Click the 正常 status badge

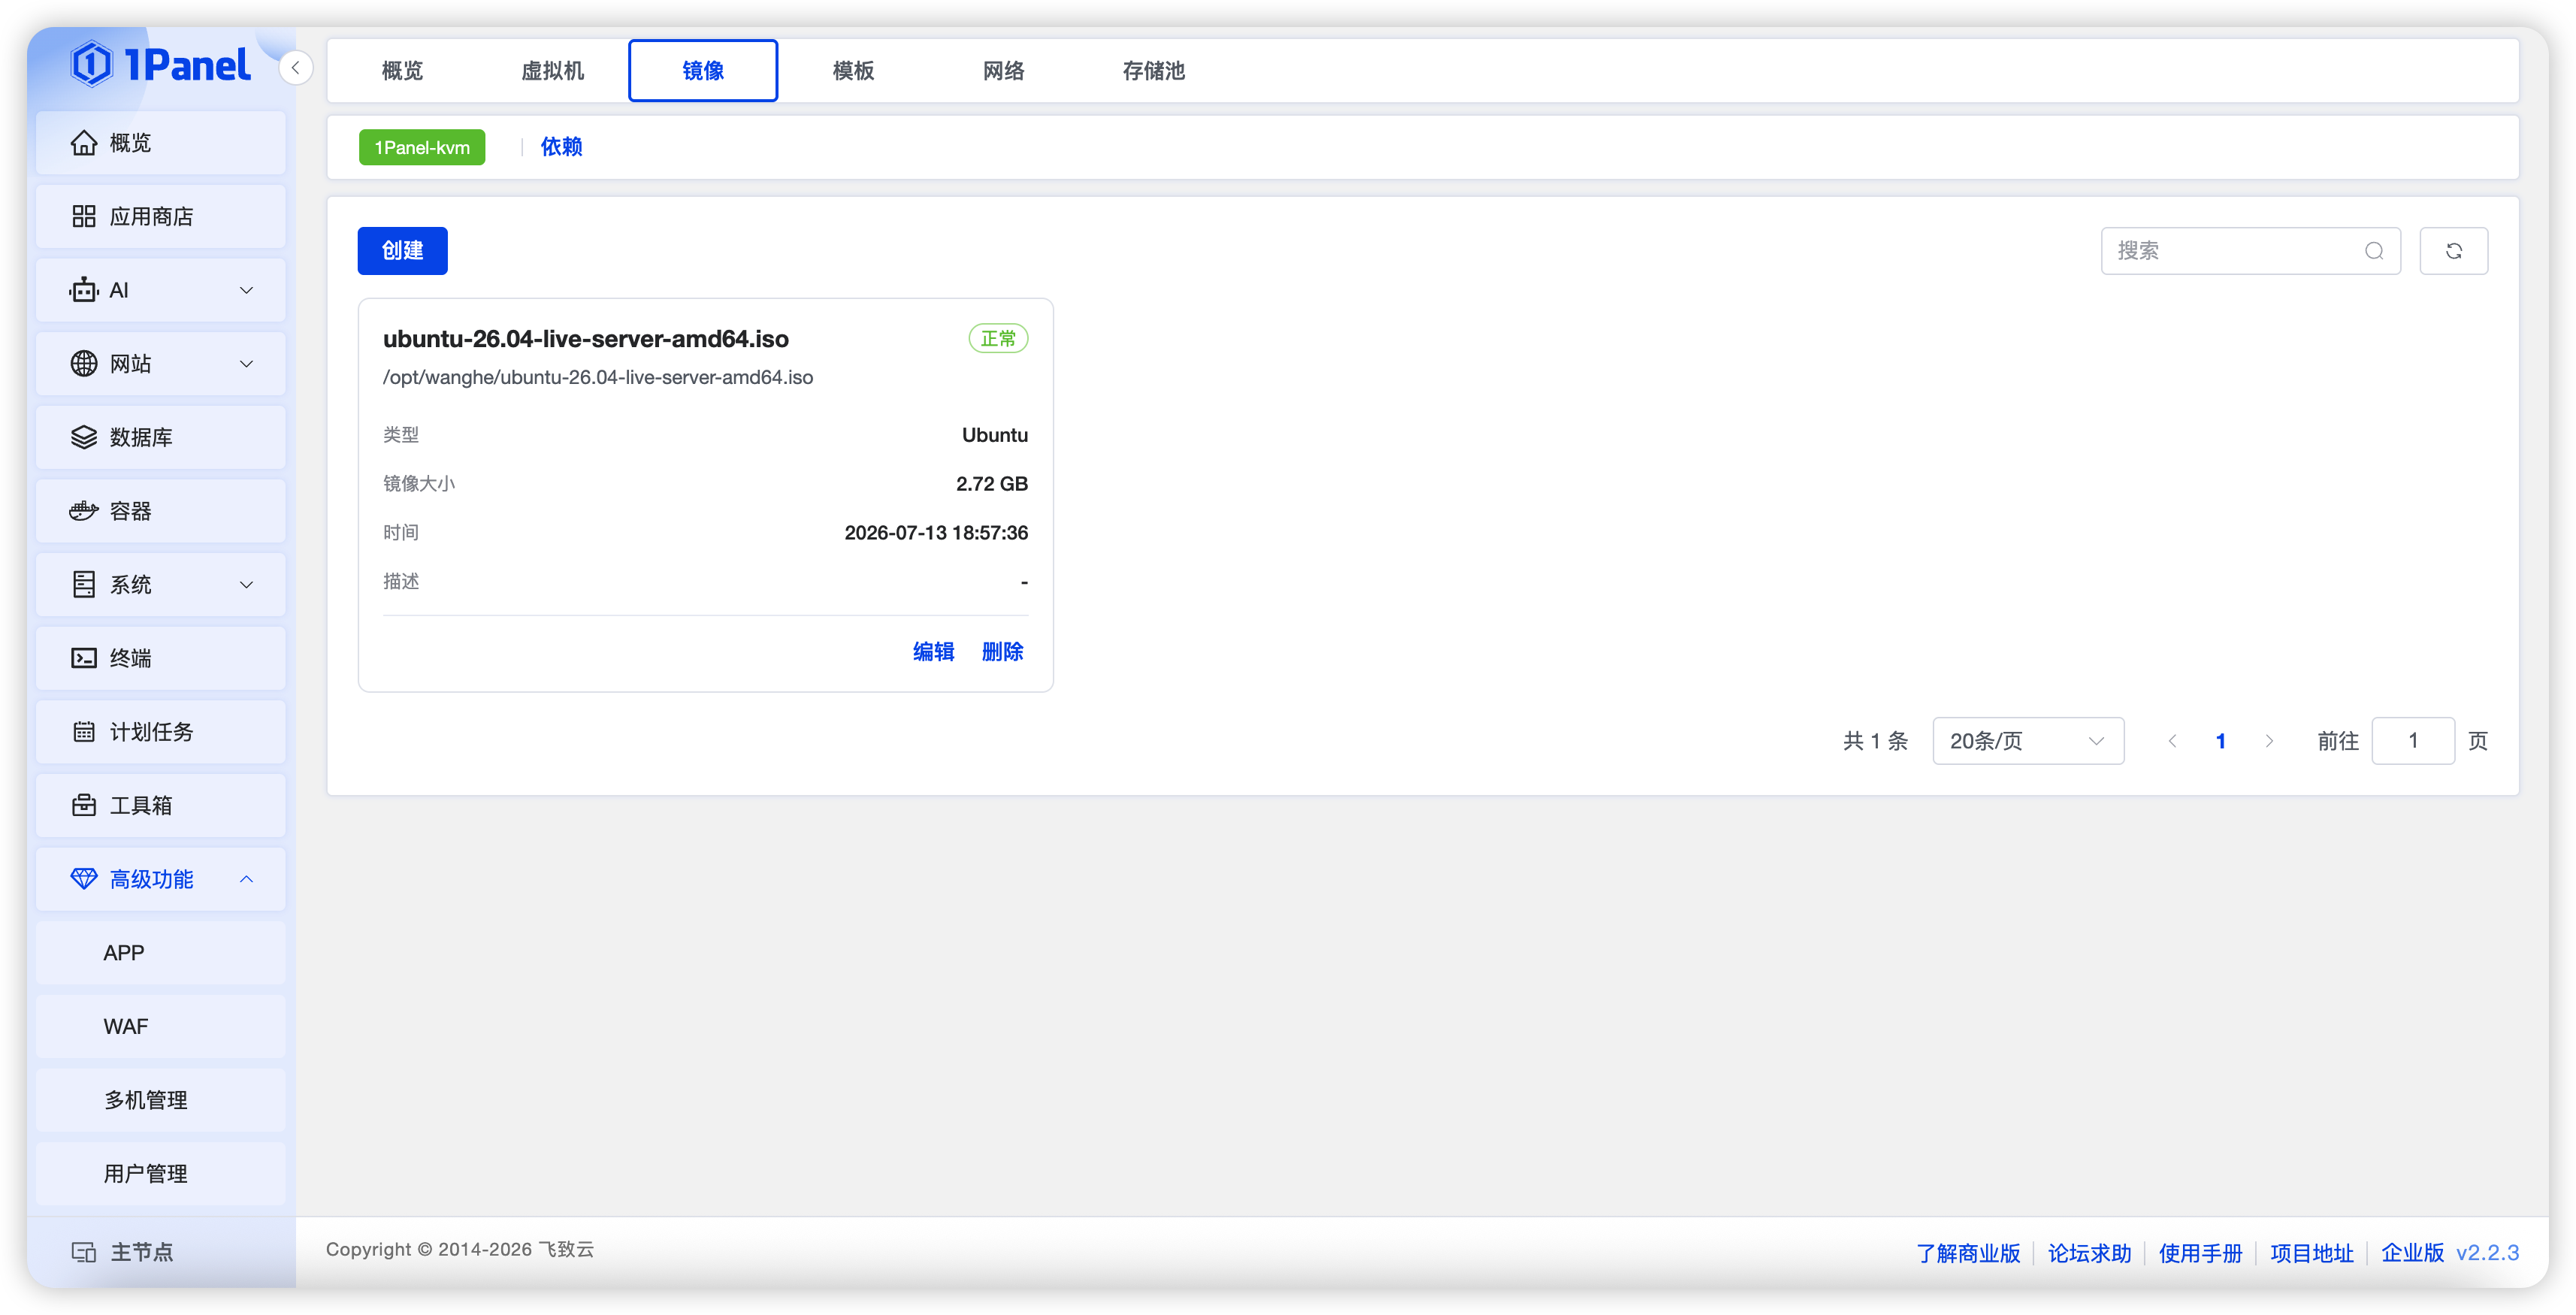pos(998,339)
